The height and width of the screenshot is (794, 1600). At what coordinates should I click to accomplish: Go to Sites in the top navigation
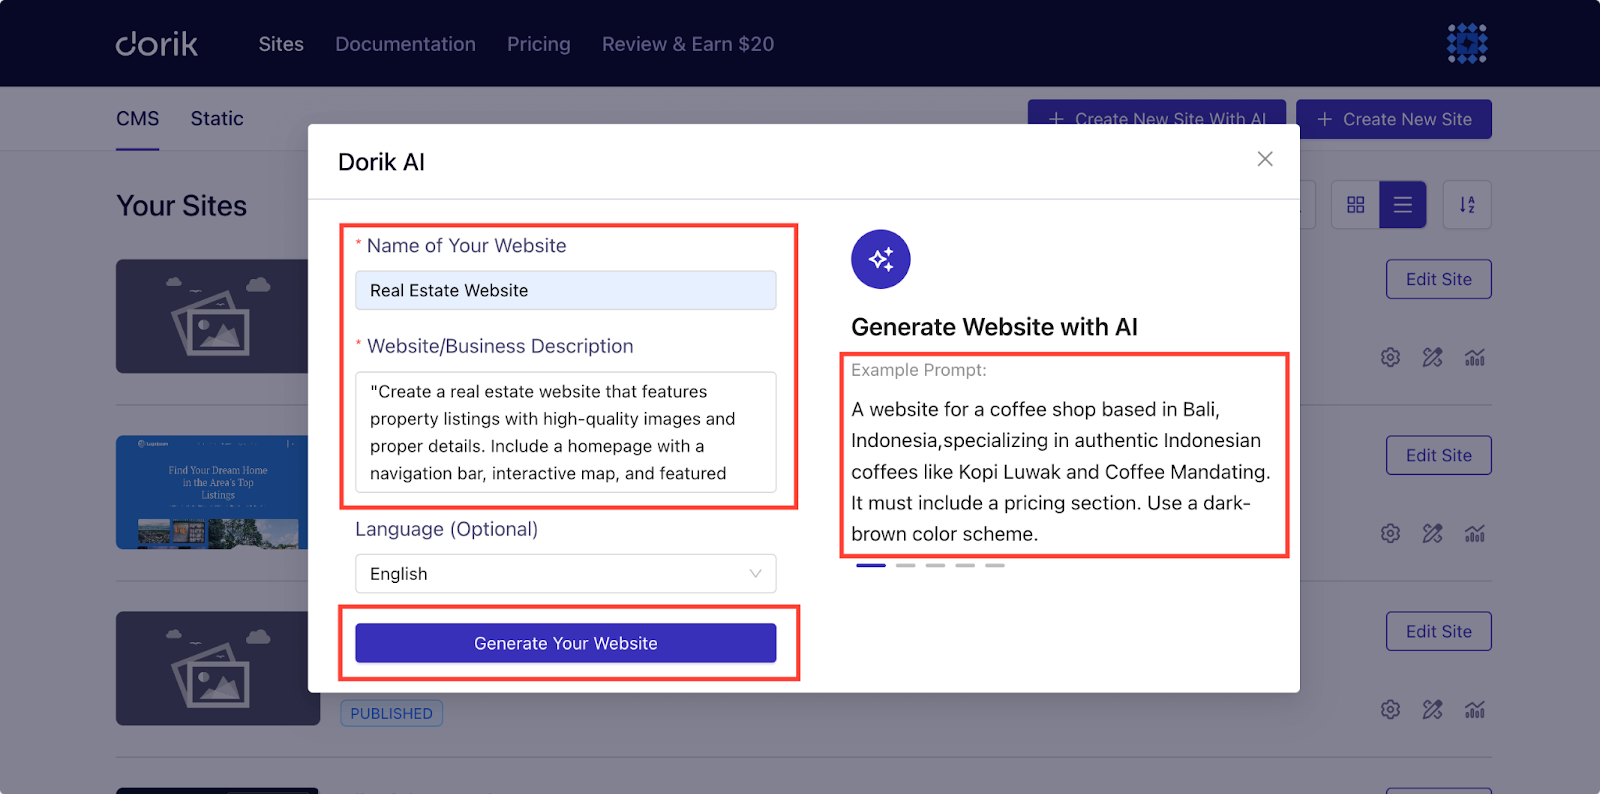[281, 44]
